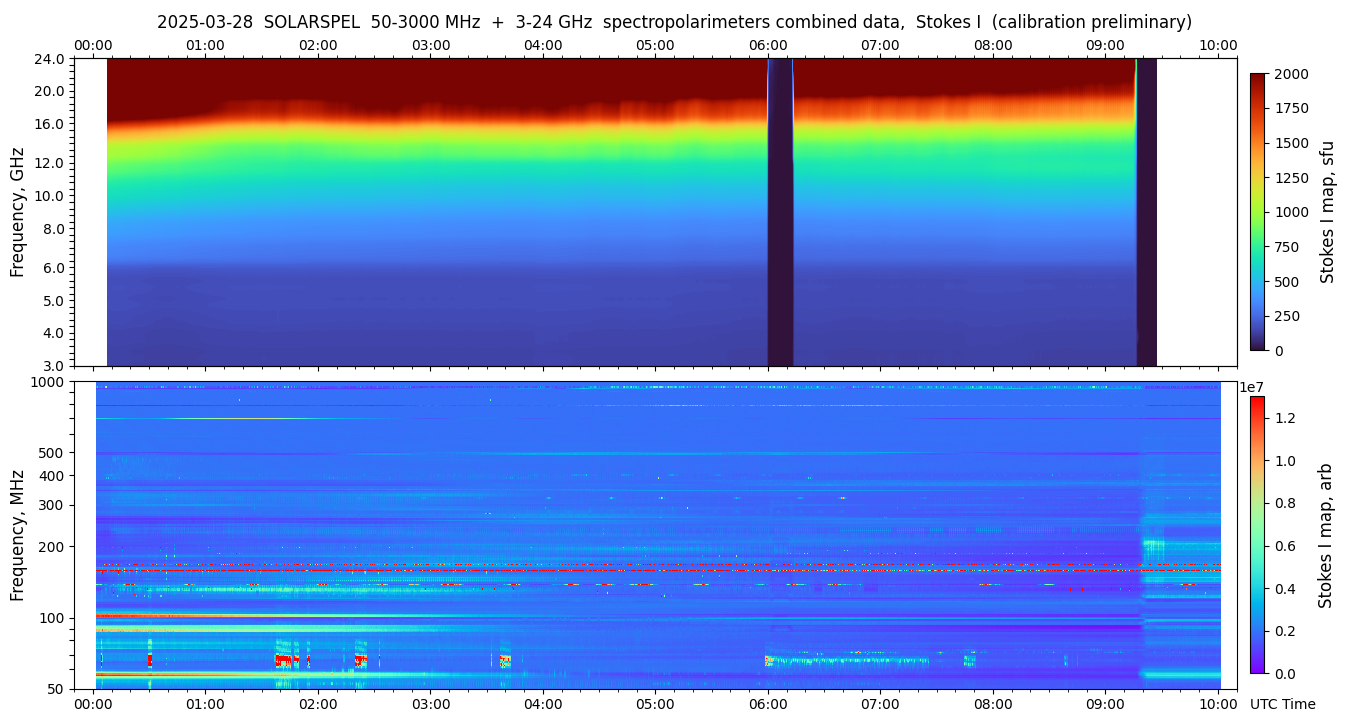Select the "Frequency, GHz" axis label
This screenshot has height=725, width=1350.
(x=17, y=212)
